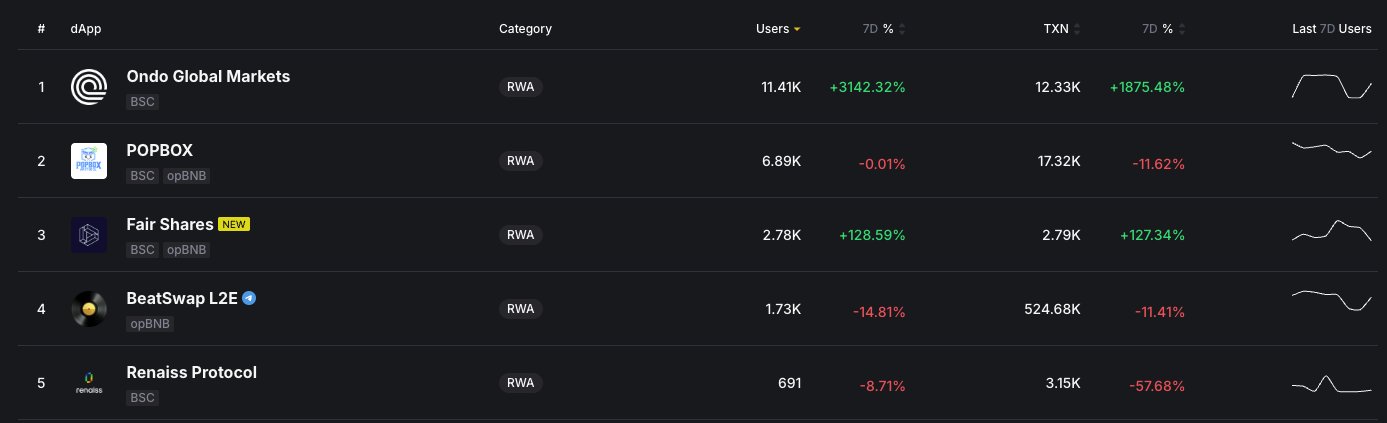Click the Category column header
The width and height of the screenshot is (1387, 423).
[x=525, y=29]
